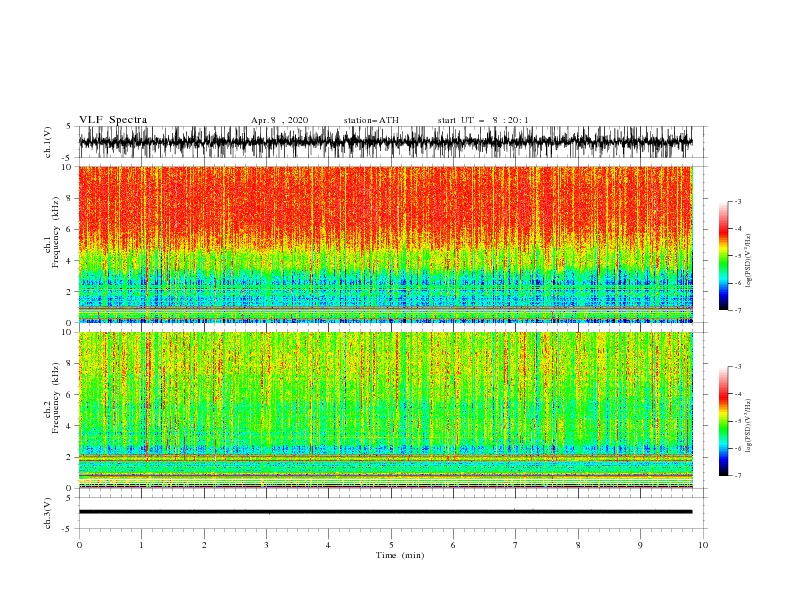Click time axis tick label "3"
The width and height of the screenshot is (792, 612).
(x=266, y=545)
